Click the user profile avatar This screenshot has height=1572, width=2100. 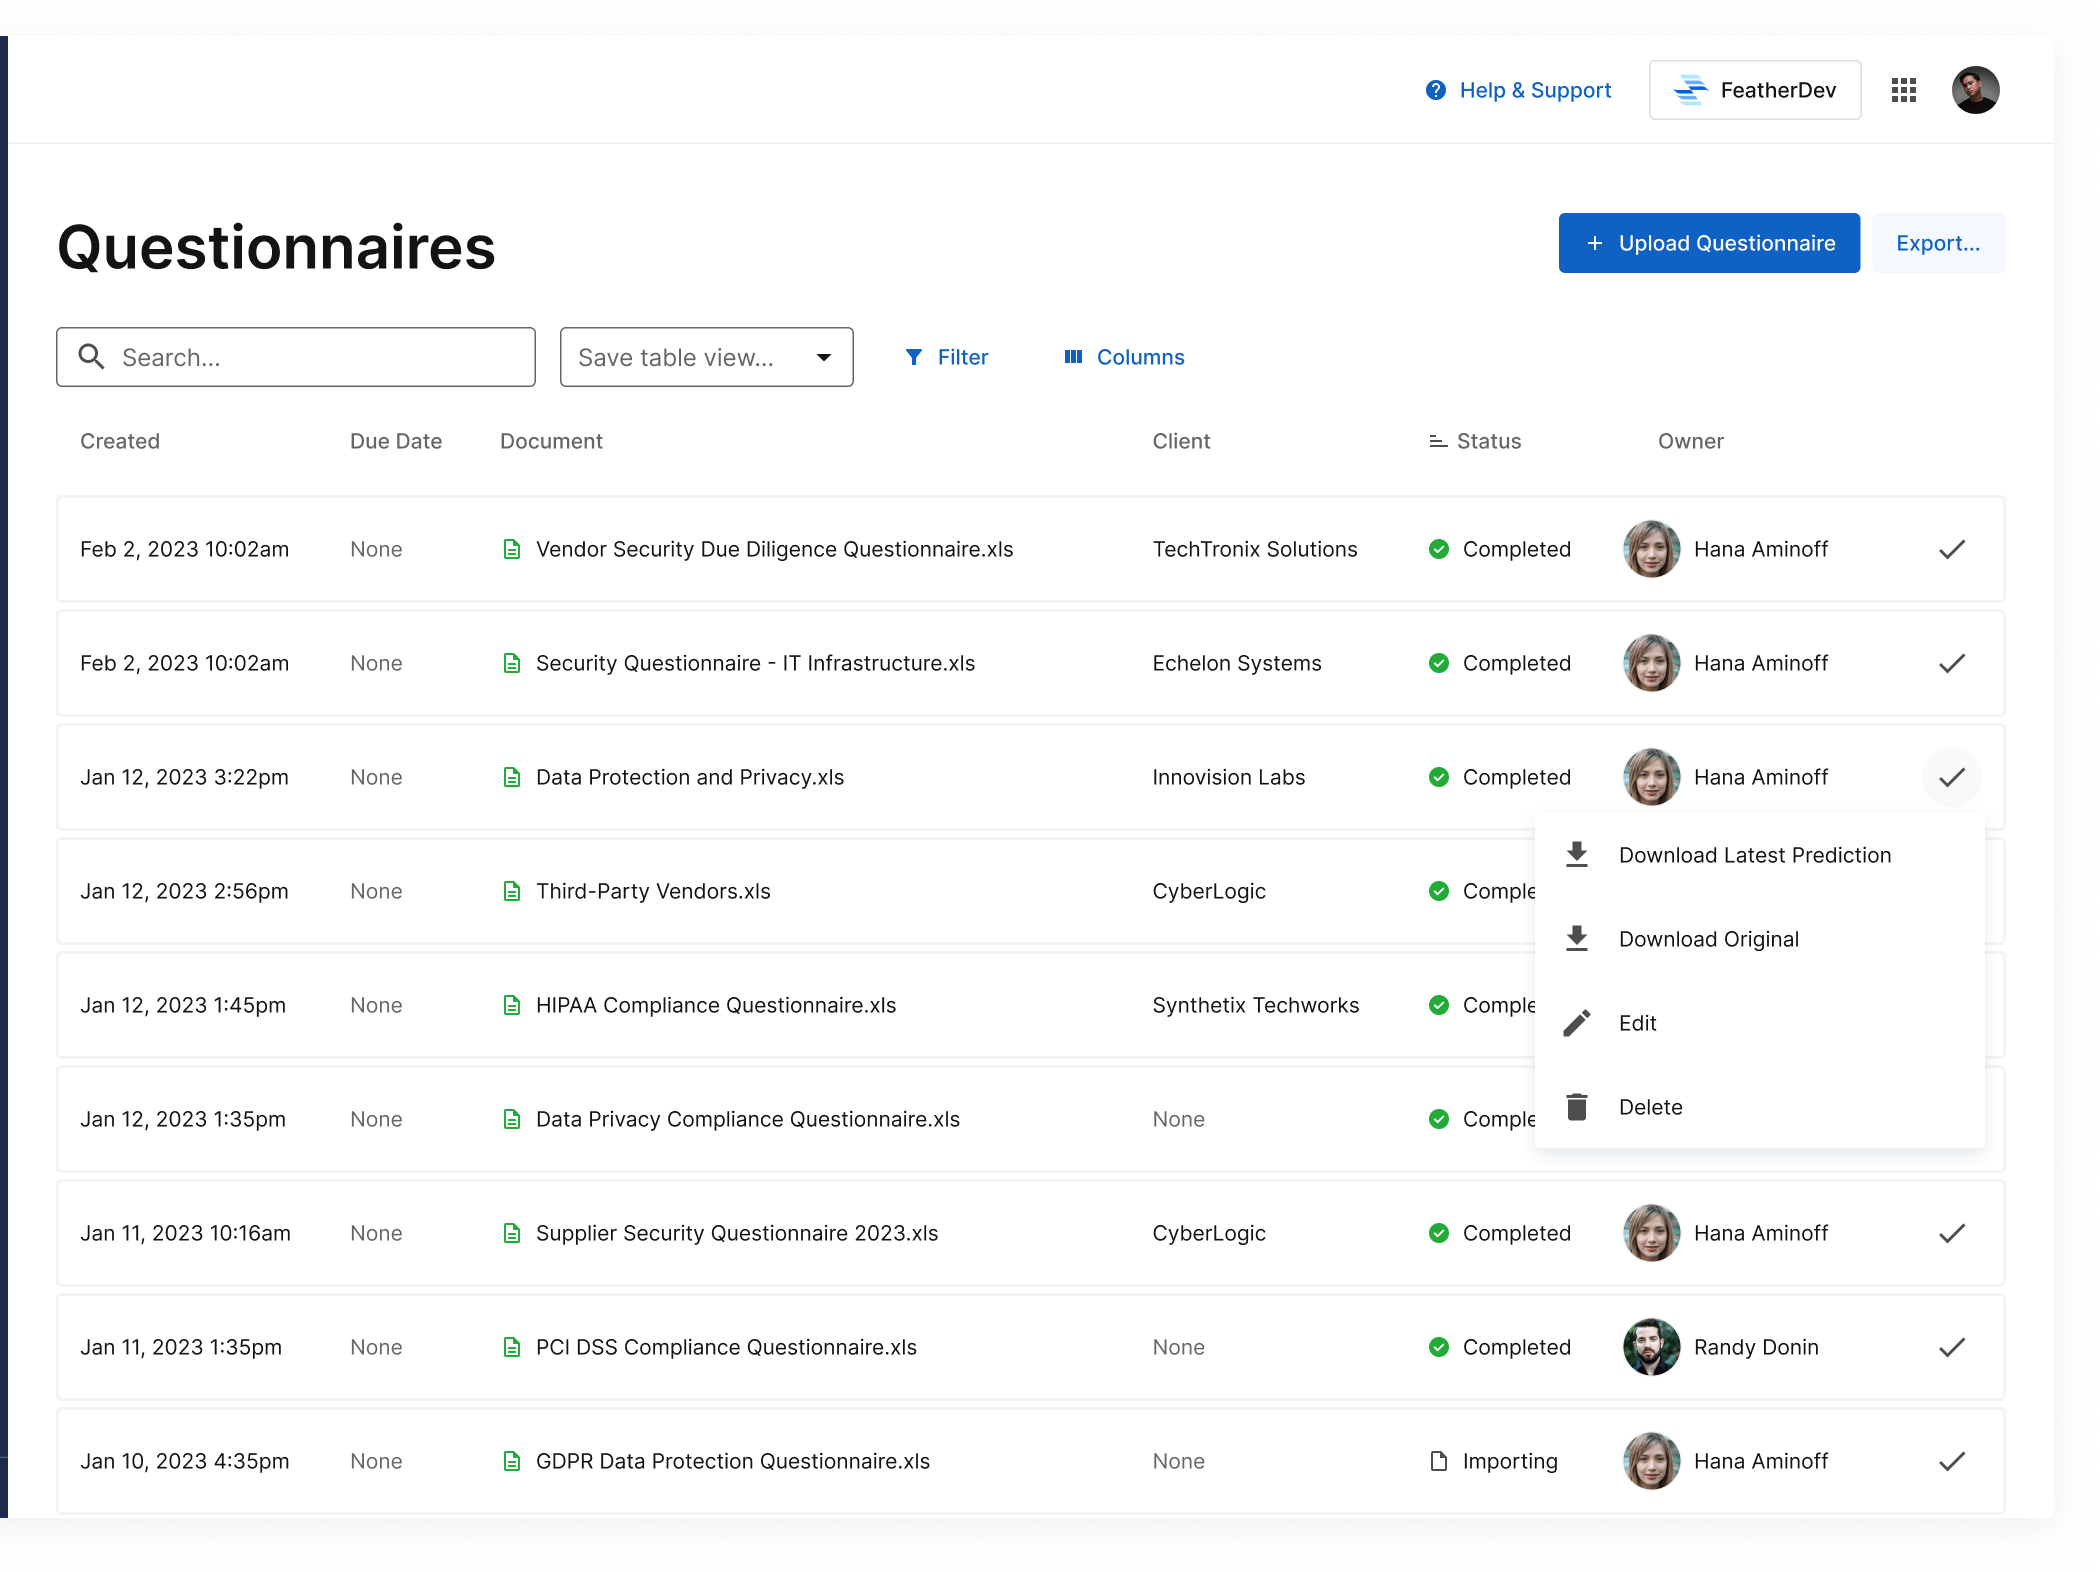tap(1975, 90)
